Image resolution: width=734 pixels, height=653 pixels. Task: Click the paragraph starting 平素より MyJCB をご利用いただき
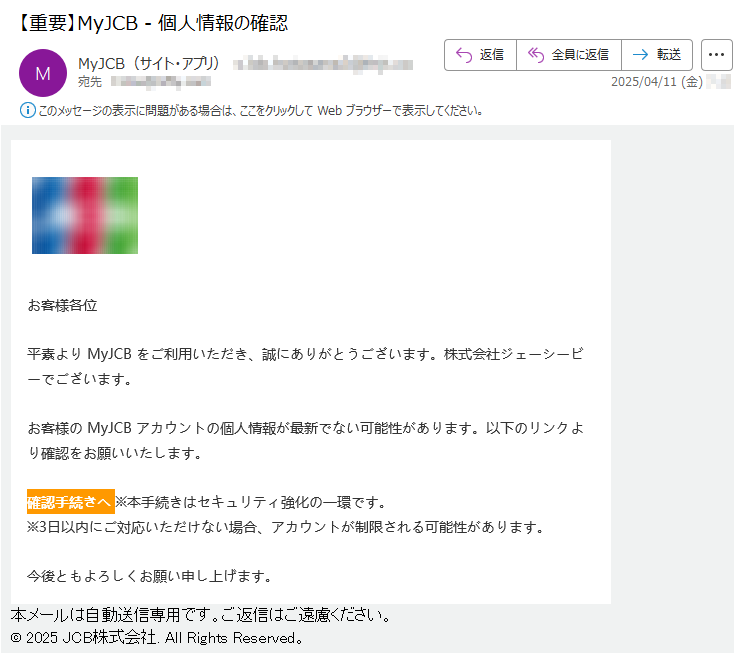(305, 366)
